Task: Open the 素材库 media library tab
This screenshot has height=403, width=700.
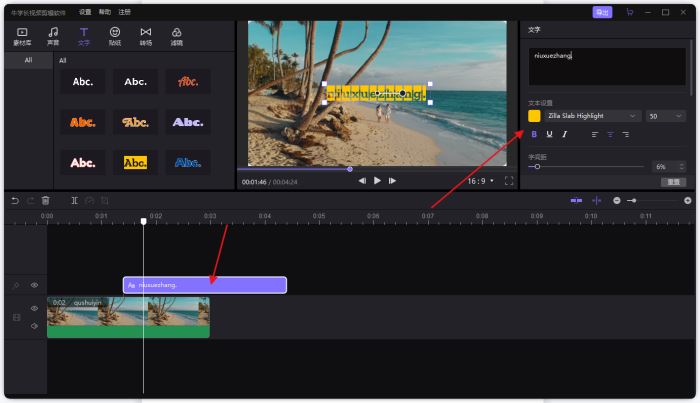Action: click(x=21, y=37)
